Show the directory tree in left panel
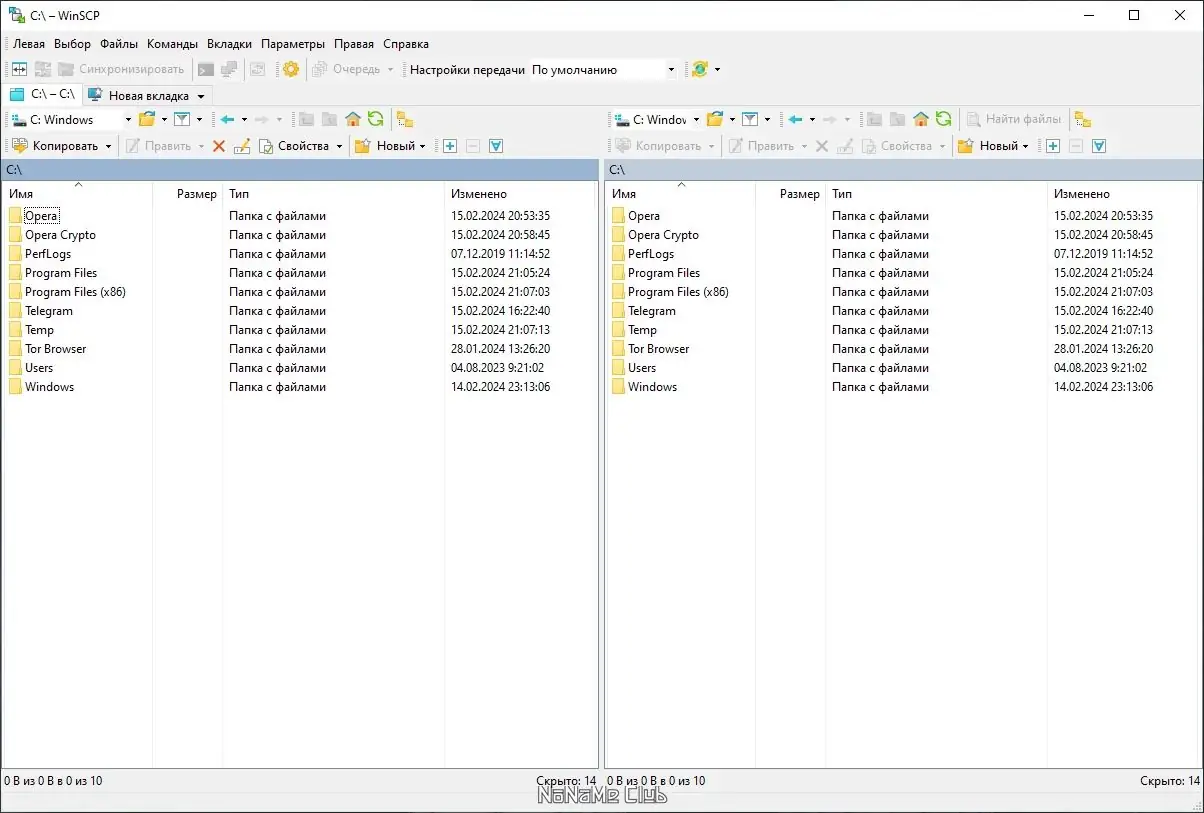The width and height of the screenshot is (1204, 813). pyautogui.click(x=405, y=119)
